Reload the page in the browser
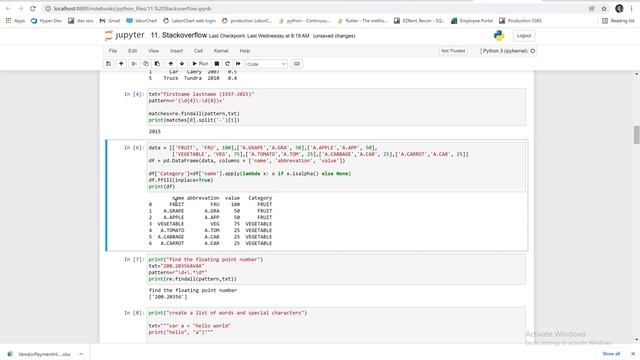 click(x=33, y=8)
